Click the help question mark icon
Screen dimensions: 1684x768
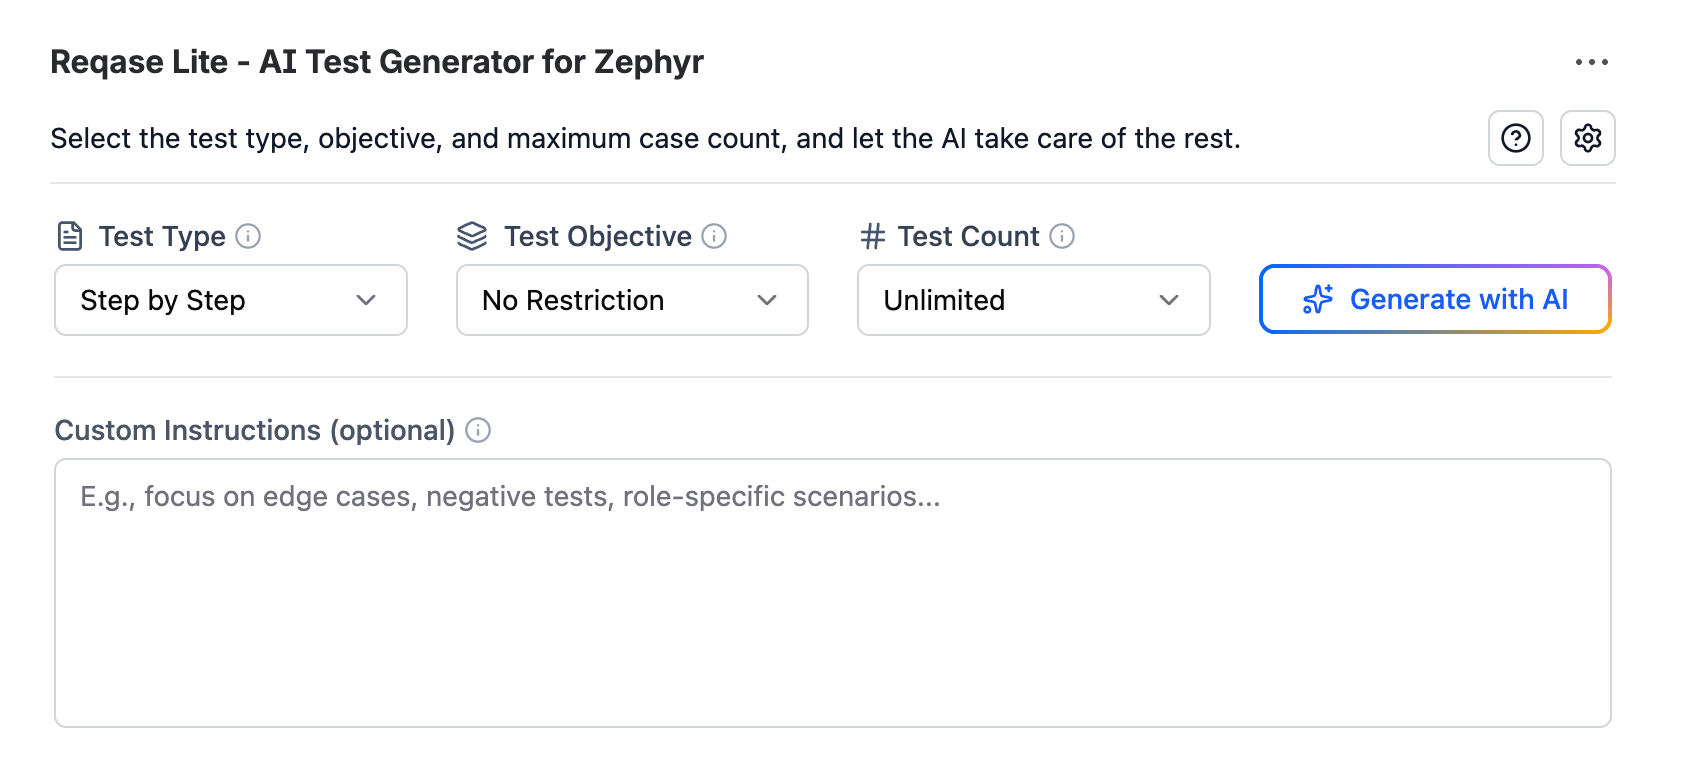click(1516, 138)
